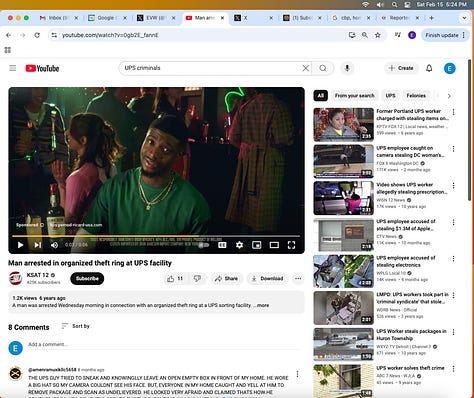Viewport: 474px width, 398px height.
Task: Share the video
Action: point(226,279)
